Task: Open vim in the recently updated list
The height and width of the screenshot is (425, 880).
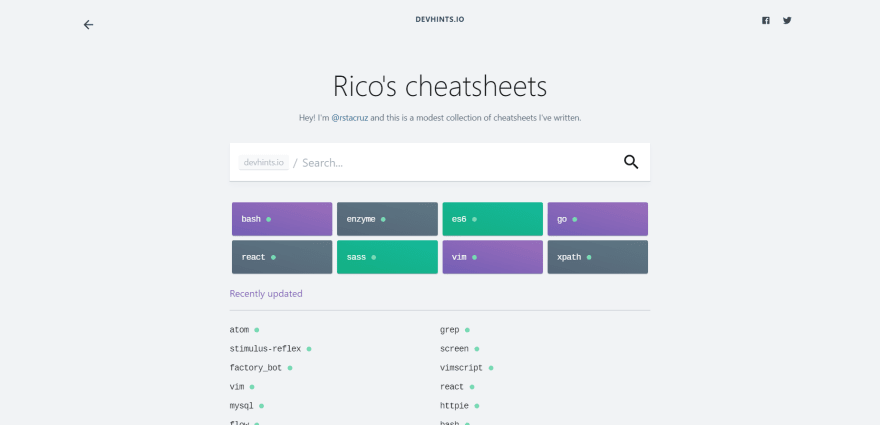Action: 242,387
